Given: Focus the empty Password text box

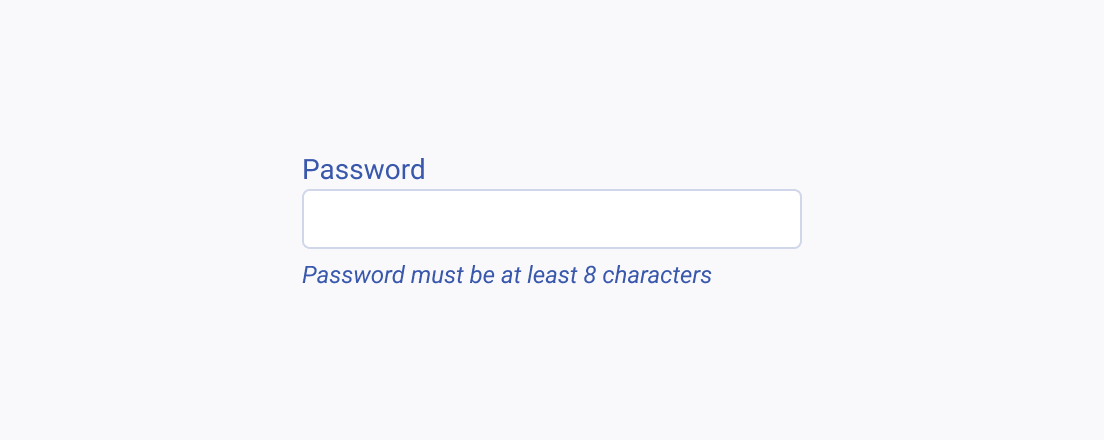Looking at the screenshot, I should [x=551, y=219].
